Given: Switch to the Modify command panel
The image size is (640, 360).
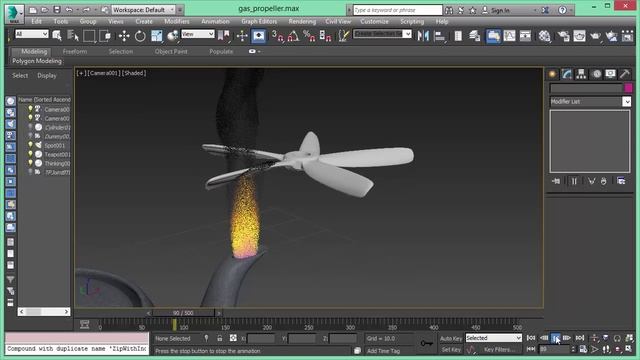Looking at the screenshot, I should [567, 74].
